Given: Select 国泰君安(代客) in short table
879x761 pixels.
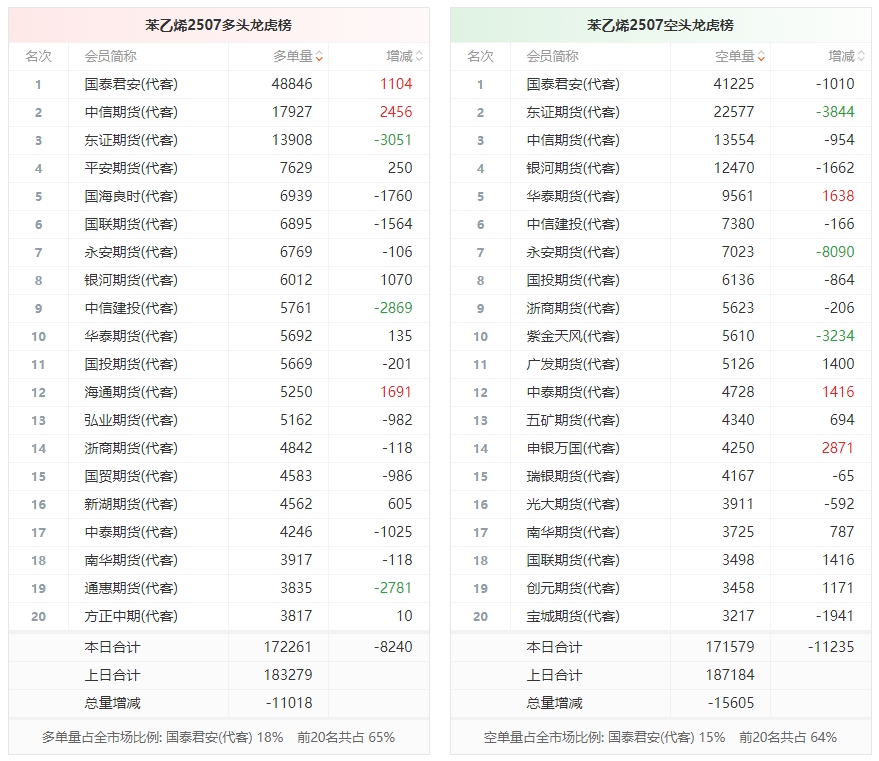Looking at the screenshot, I should pos(573,84).
